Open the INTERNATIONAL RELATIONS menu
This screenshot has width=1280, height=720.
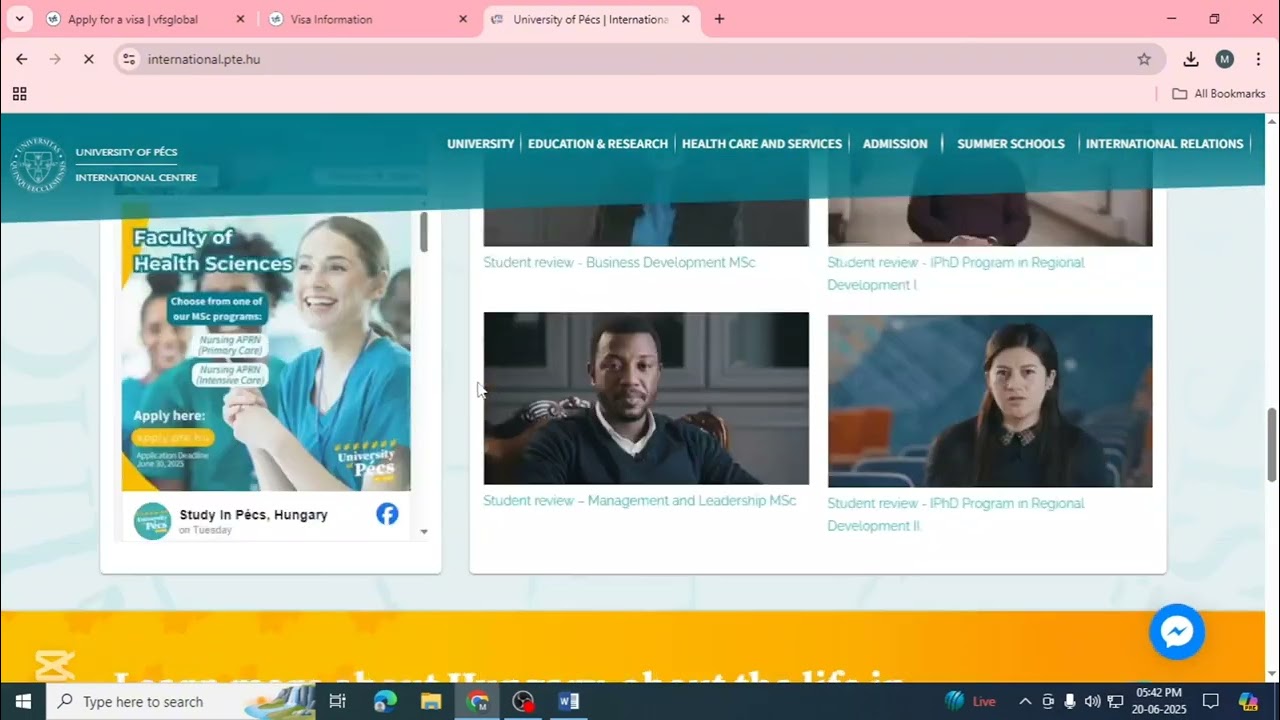coord(1164,144)
